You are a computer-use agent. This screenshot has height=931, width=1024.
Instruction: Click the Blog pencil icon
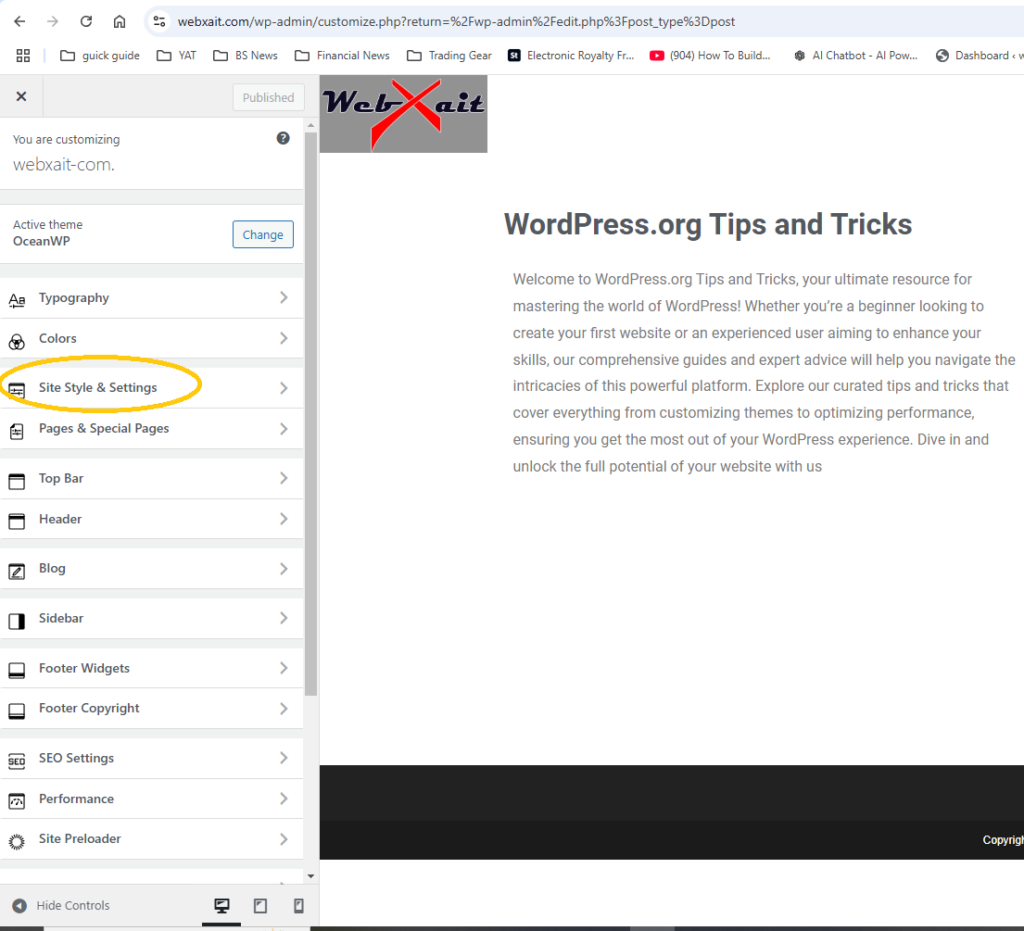pyautogui.click(x=17, y=571)
